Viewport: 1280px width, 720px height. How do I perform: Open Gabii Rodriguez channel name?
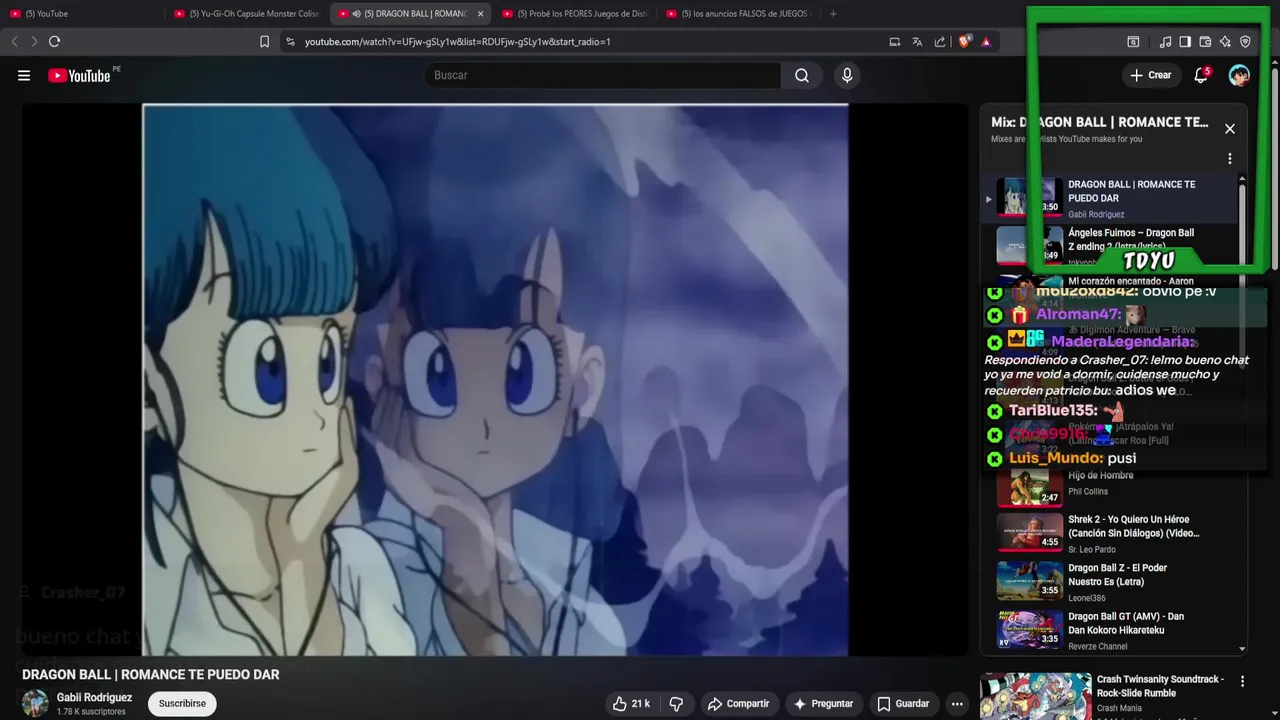point(94,698)
